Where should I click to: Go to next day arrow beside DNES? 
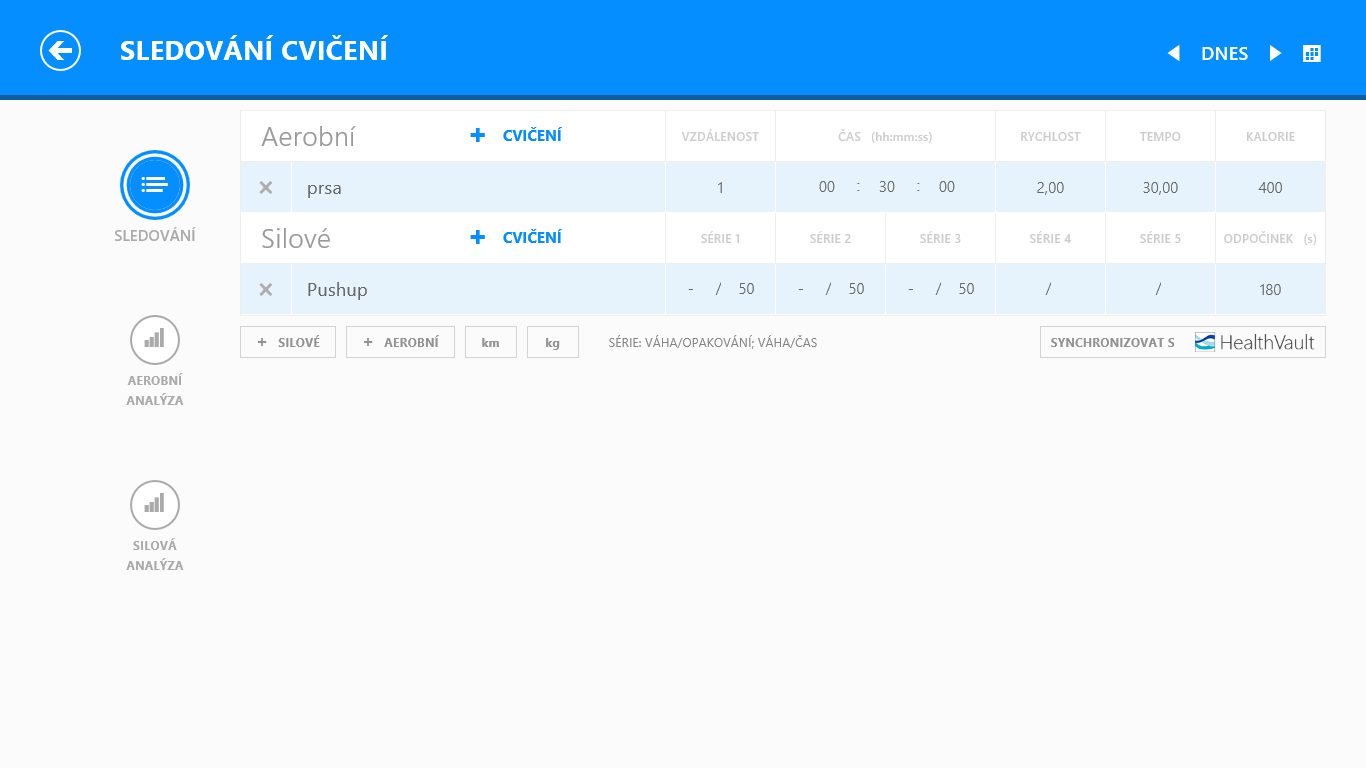click(x=1275, y=53)
